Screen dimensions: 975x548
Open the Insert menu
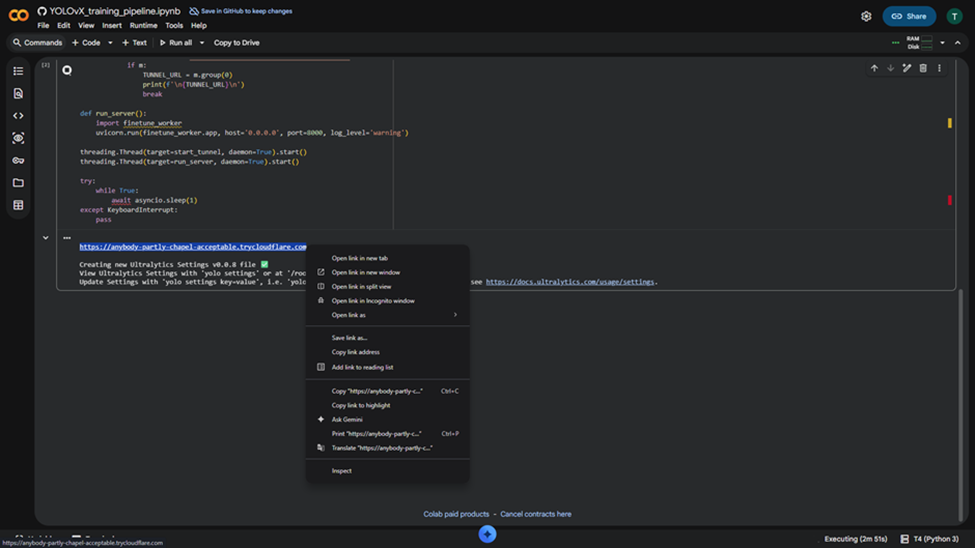point(112,26)
